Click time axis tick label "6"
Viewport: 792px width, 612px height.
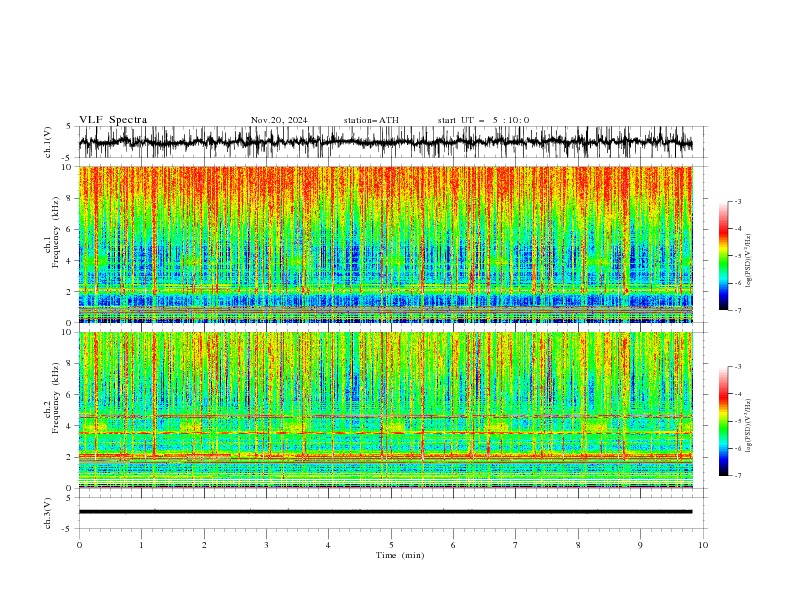453,545
